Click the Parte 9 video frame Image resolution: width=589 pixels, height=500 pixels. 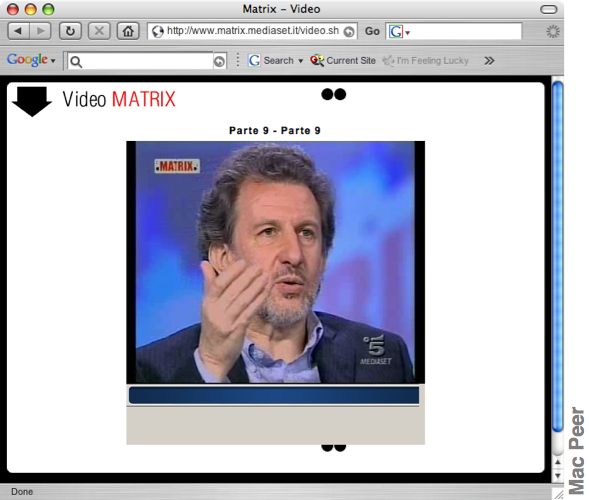(276, 262)
